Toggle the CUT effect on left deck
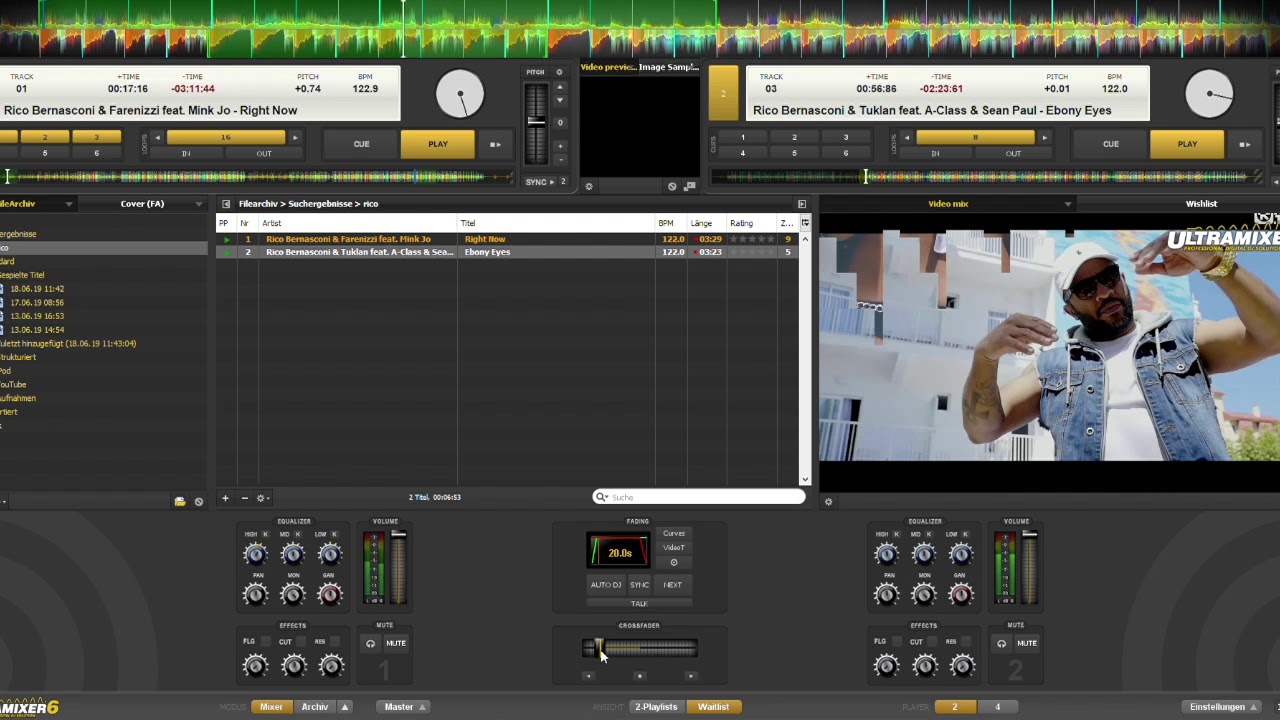 click(301, 642)
